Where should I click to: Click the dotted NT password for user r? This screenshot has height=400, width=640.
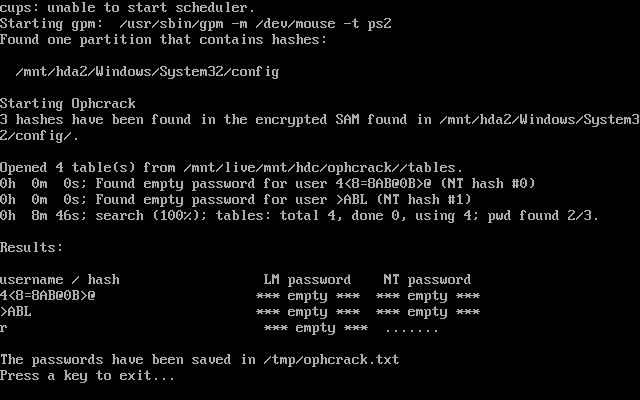(x=411, y=328)
